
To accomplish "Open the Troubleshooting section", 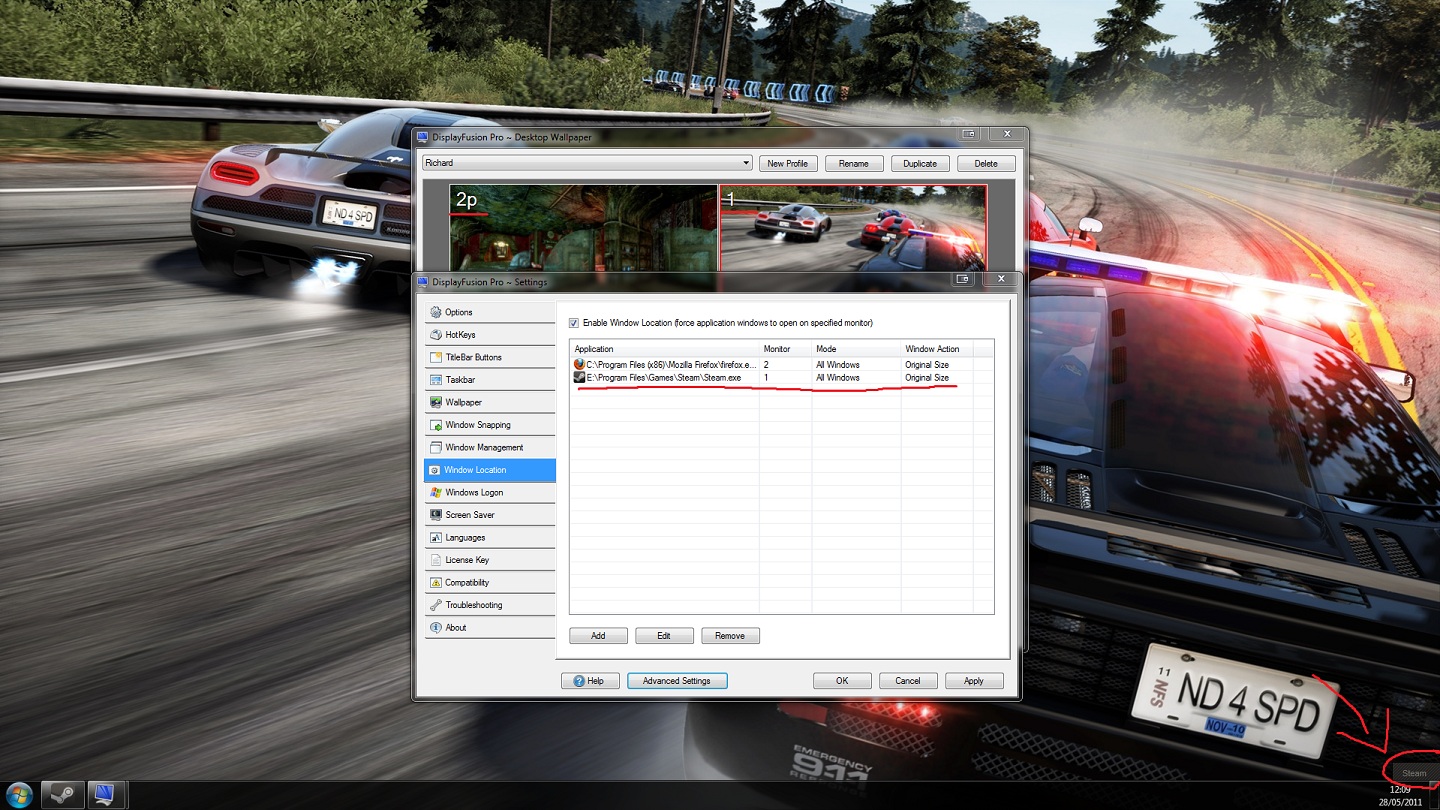I will coord(489,605).
